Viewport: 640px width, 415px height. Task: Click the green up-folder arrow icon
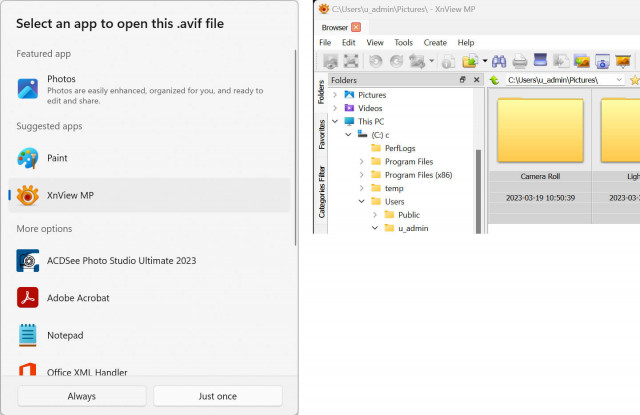pyautogui.click(x=495, y=80)
